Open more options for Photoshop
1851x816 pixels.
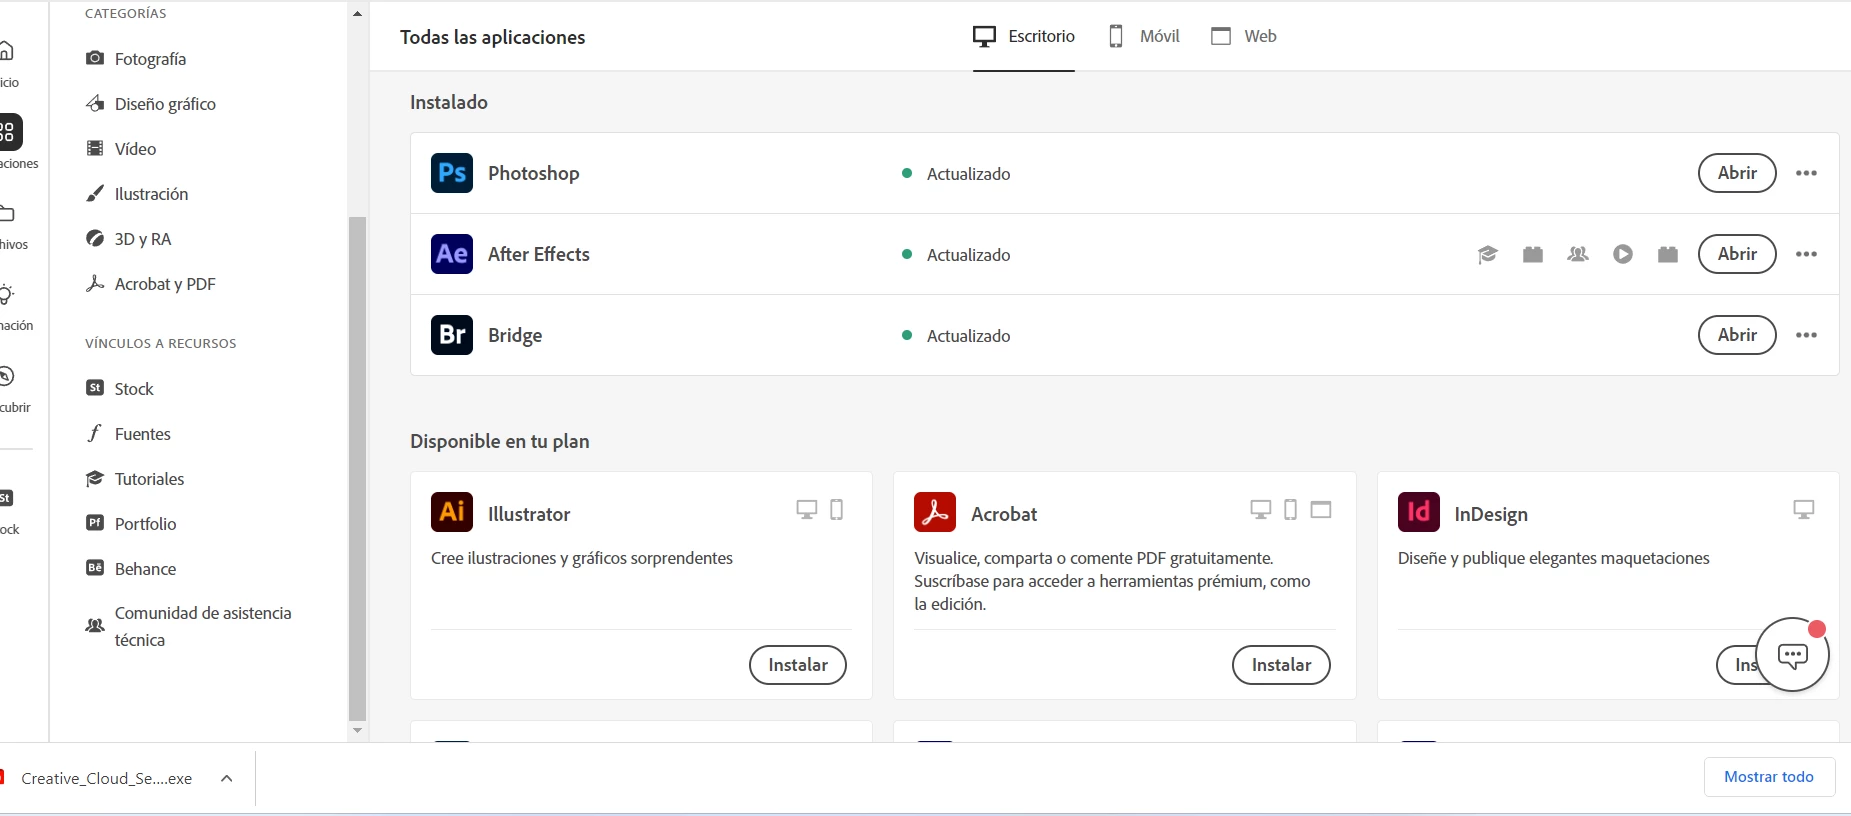(x=1806, y=173)
